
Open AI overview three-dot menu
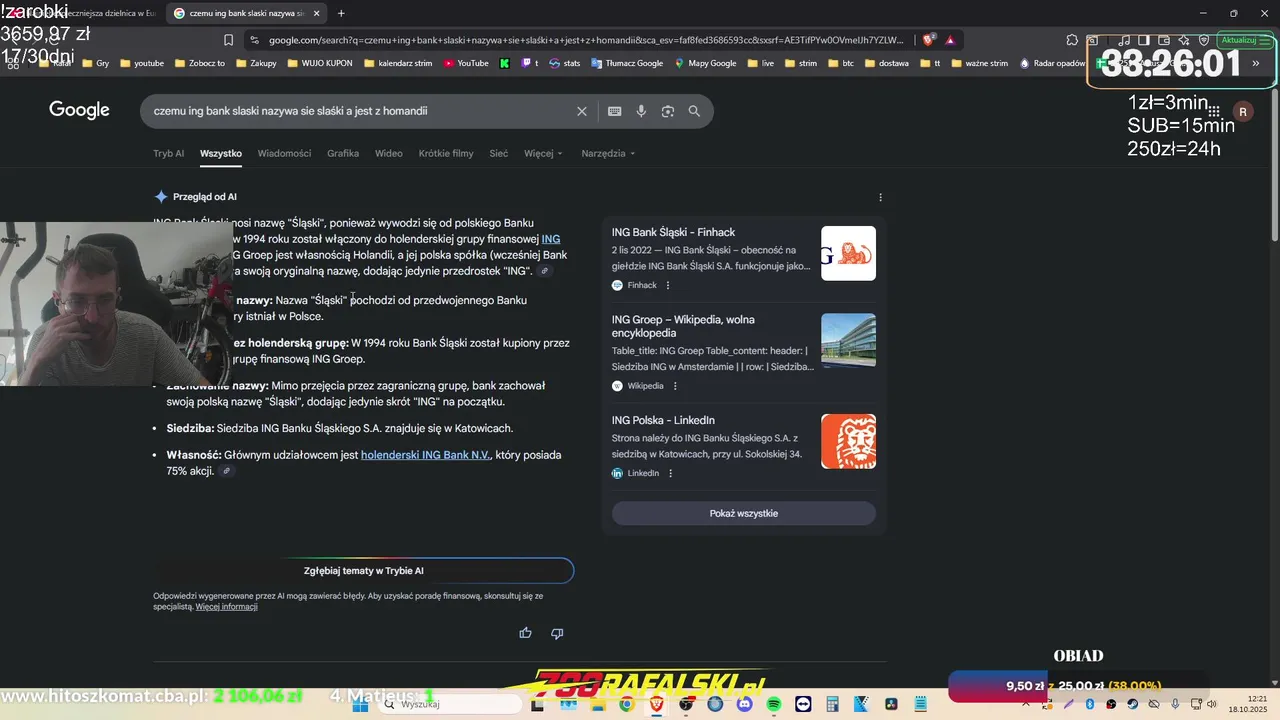880,197
